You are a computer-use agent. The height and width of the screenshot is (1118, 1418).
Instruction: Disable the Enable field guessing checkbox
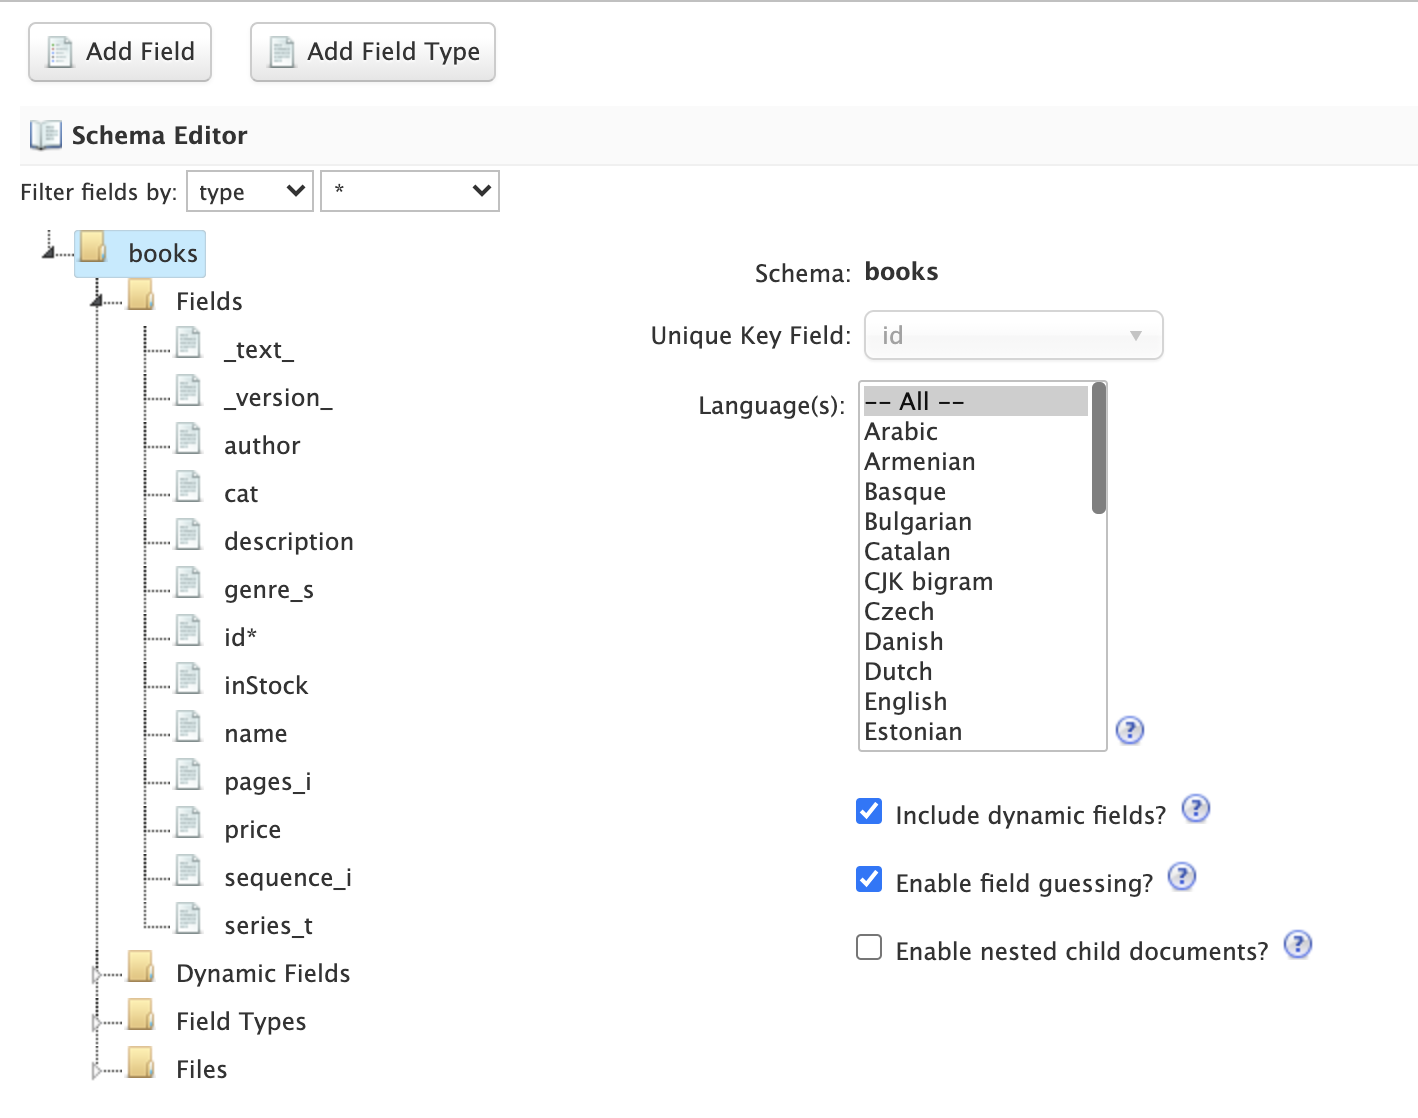point(869,879)
